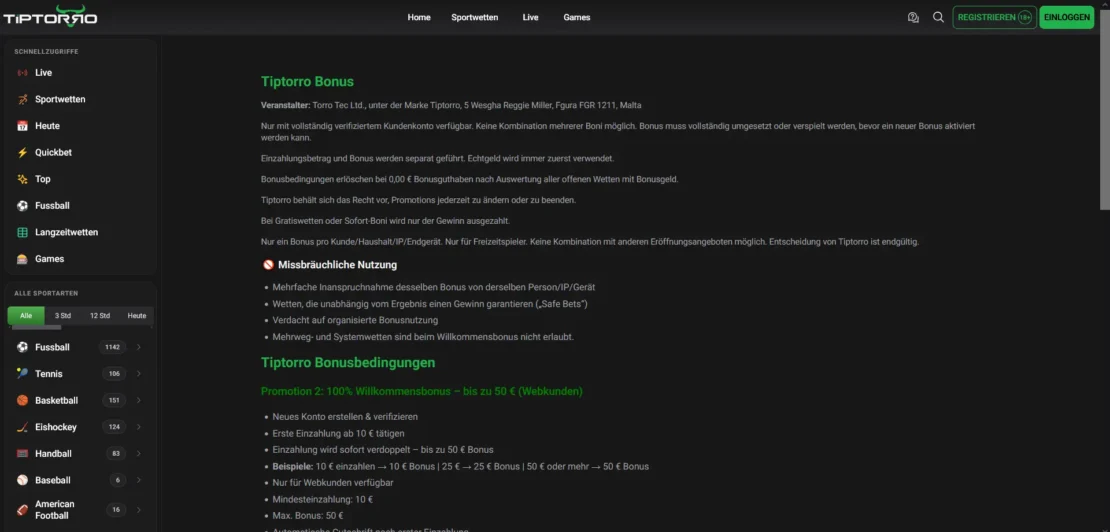Viewport: 1110px width, 532px height.
Task: Click the 106 count badge for Tennis
Action: (x=114, y=374)
